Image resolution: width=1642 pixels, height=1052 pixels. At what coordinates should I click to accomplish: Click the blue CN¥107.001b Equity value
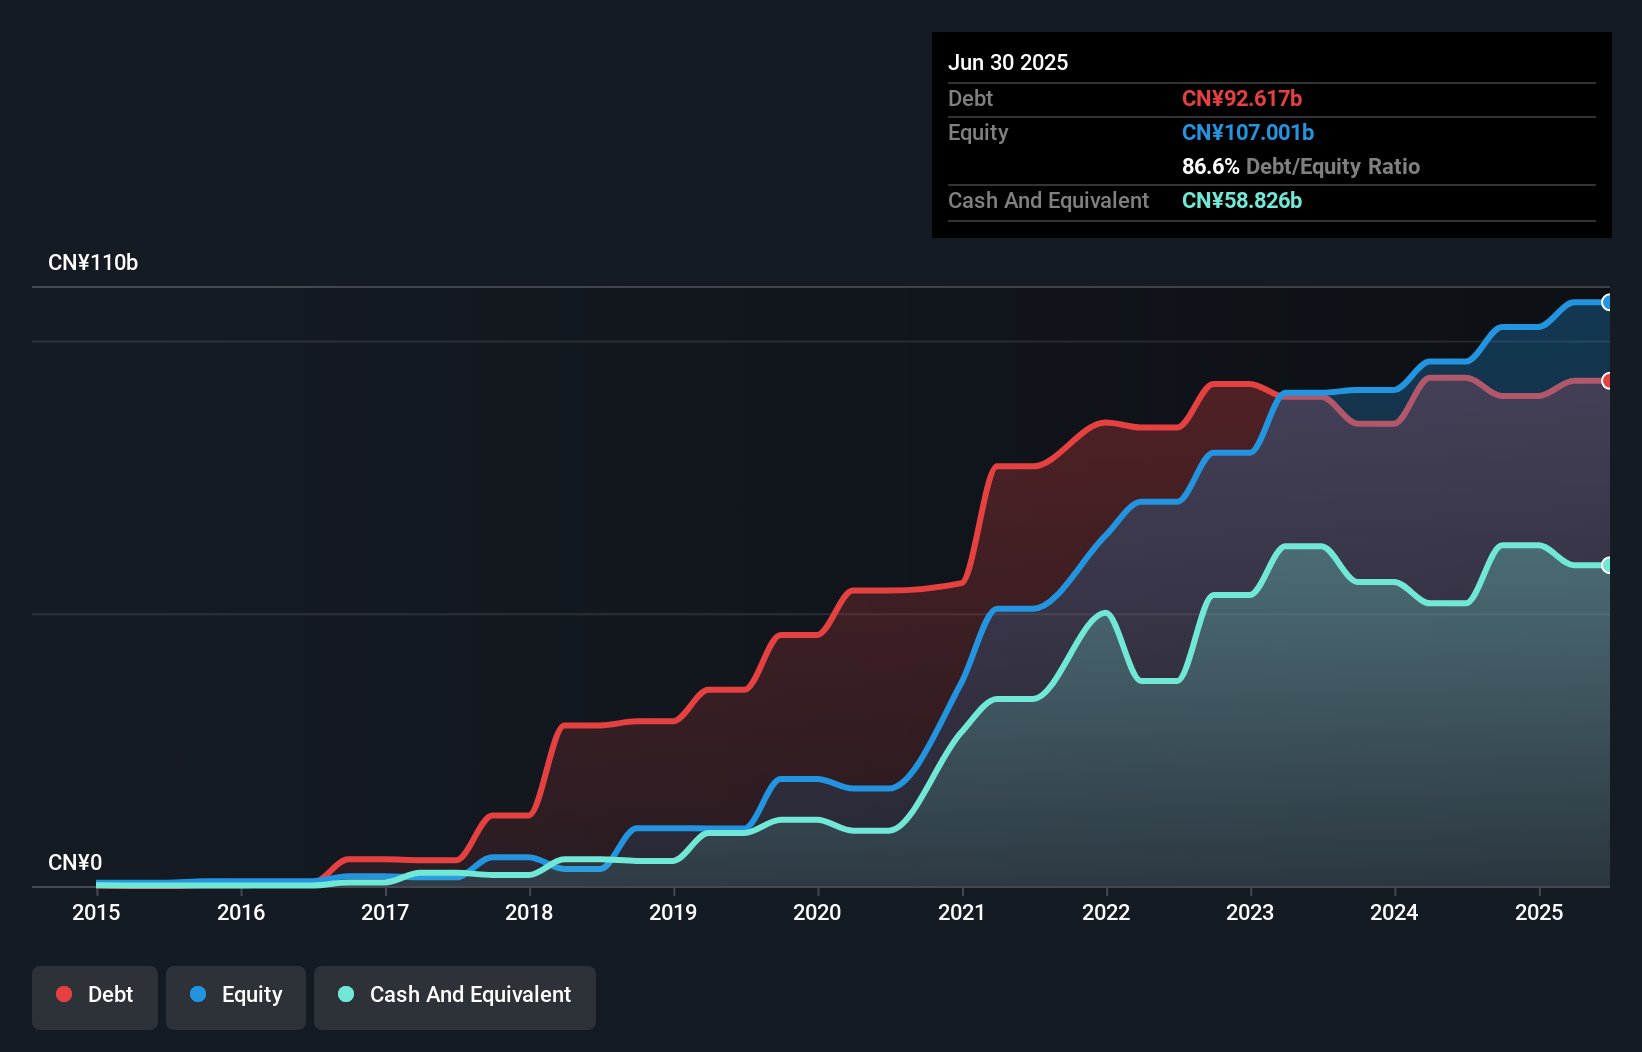click(x=1247, y=132)
